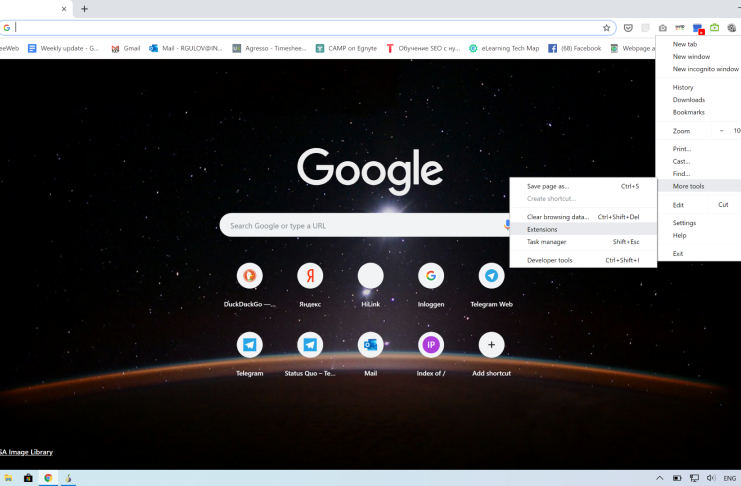Open volume control in system tray
Screen dimensions: 741x486
coord(711,478)
